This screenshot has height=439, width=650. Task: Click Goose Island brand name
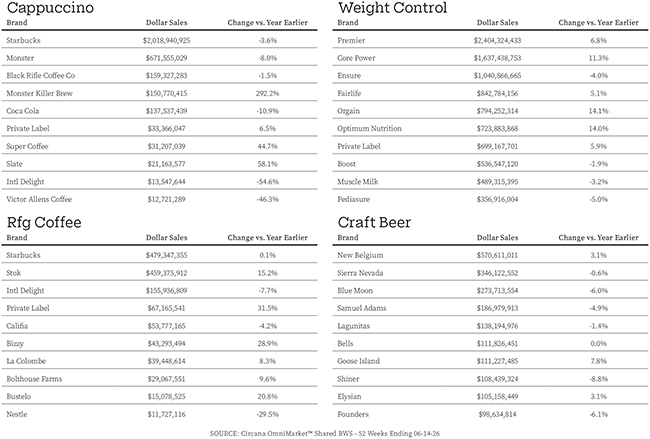[x=358, y=361]
